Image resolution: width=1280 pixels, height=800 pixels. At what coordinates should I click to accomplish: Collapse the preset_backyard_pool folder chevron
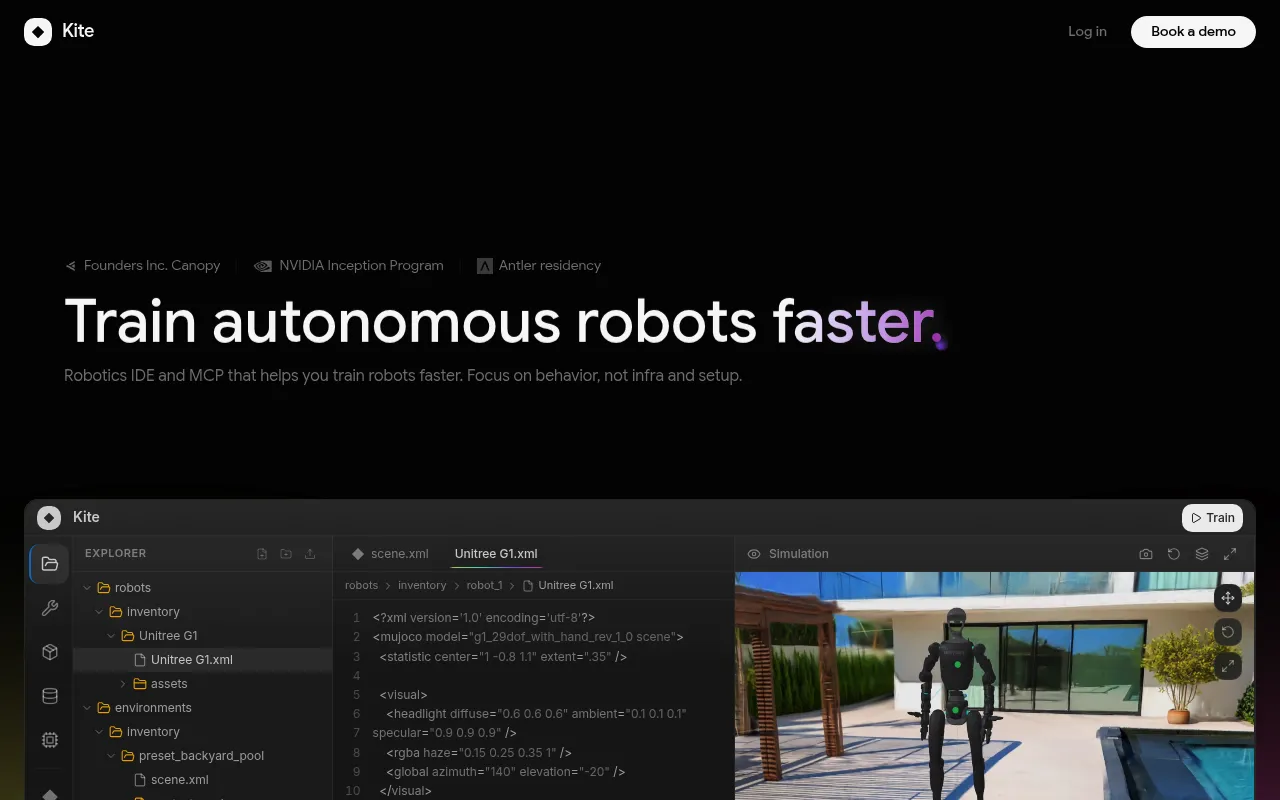(x=111, y=756)
